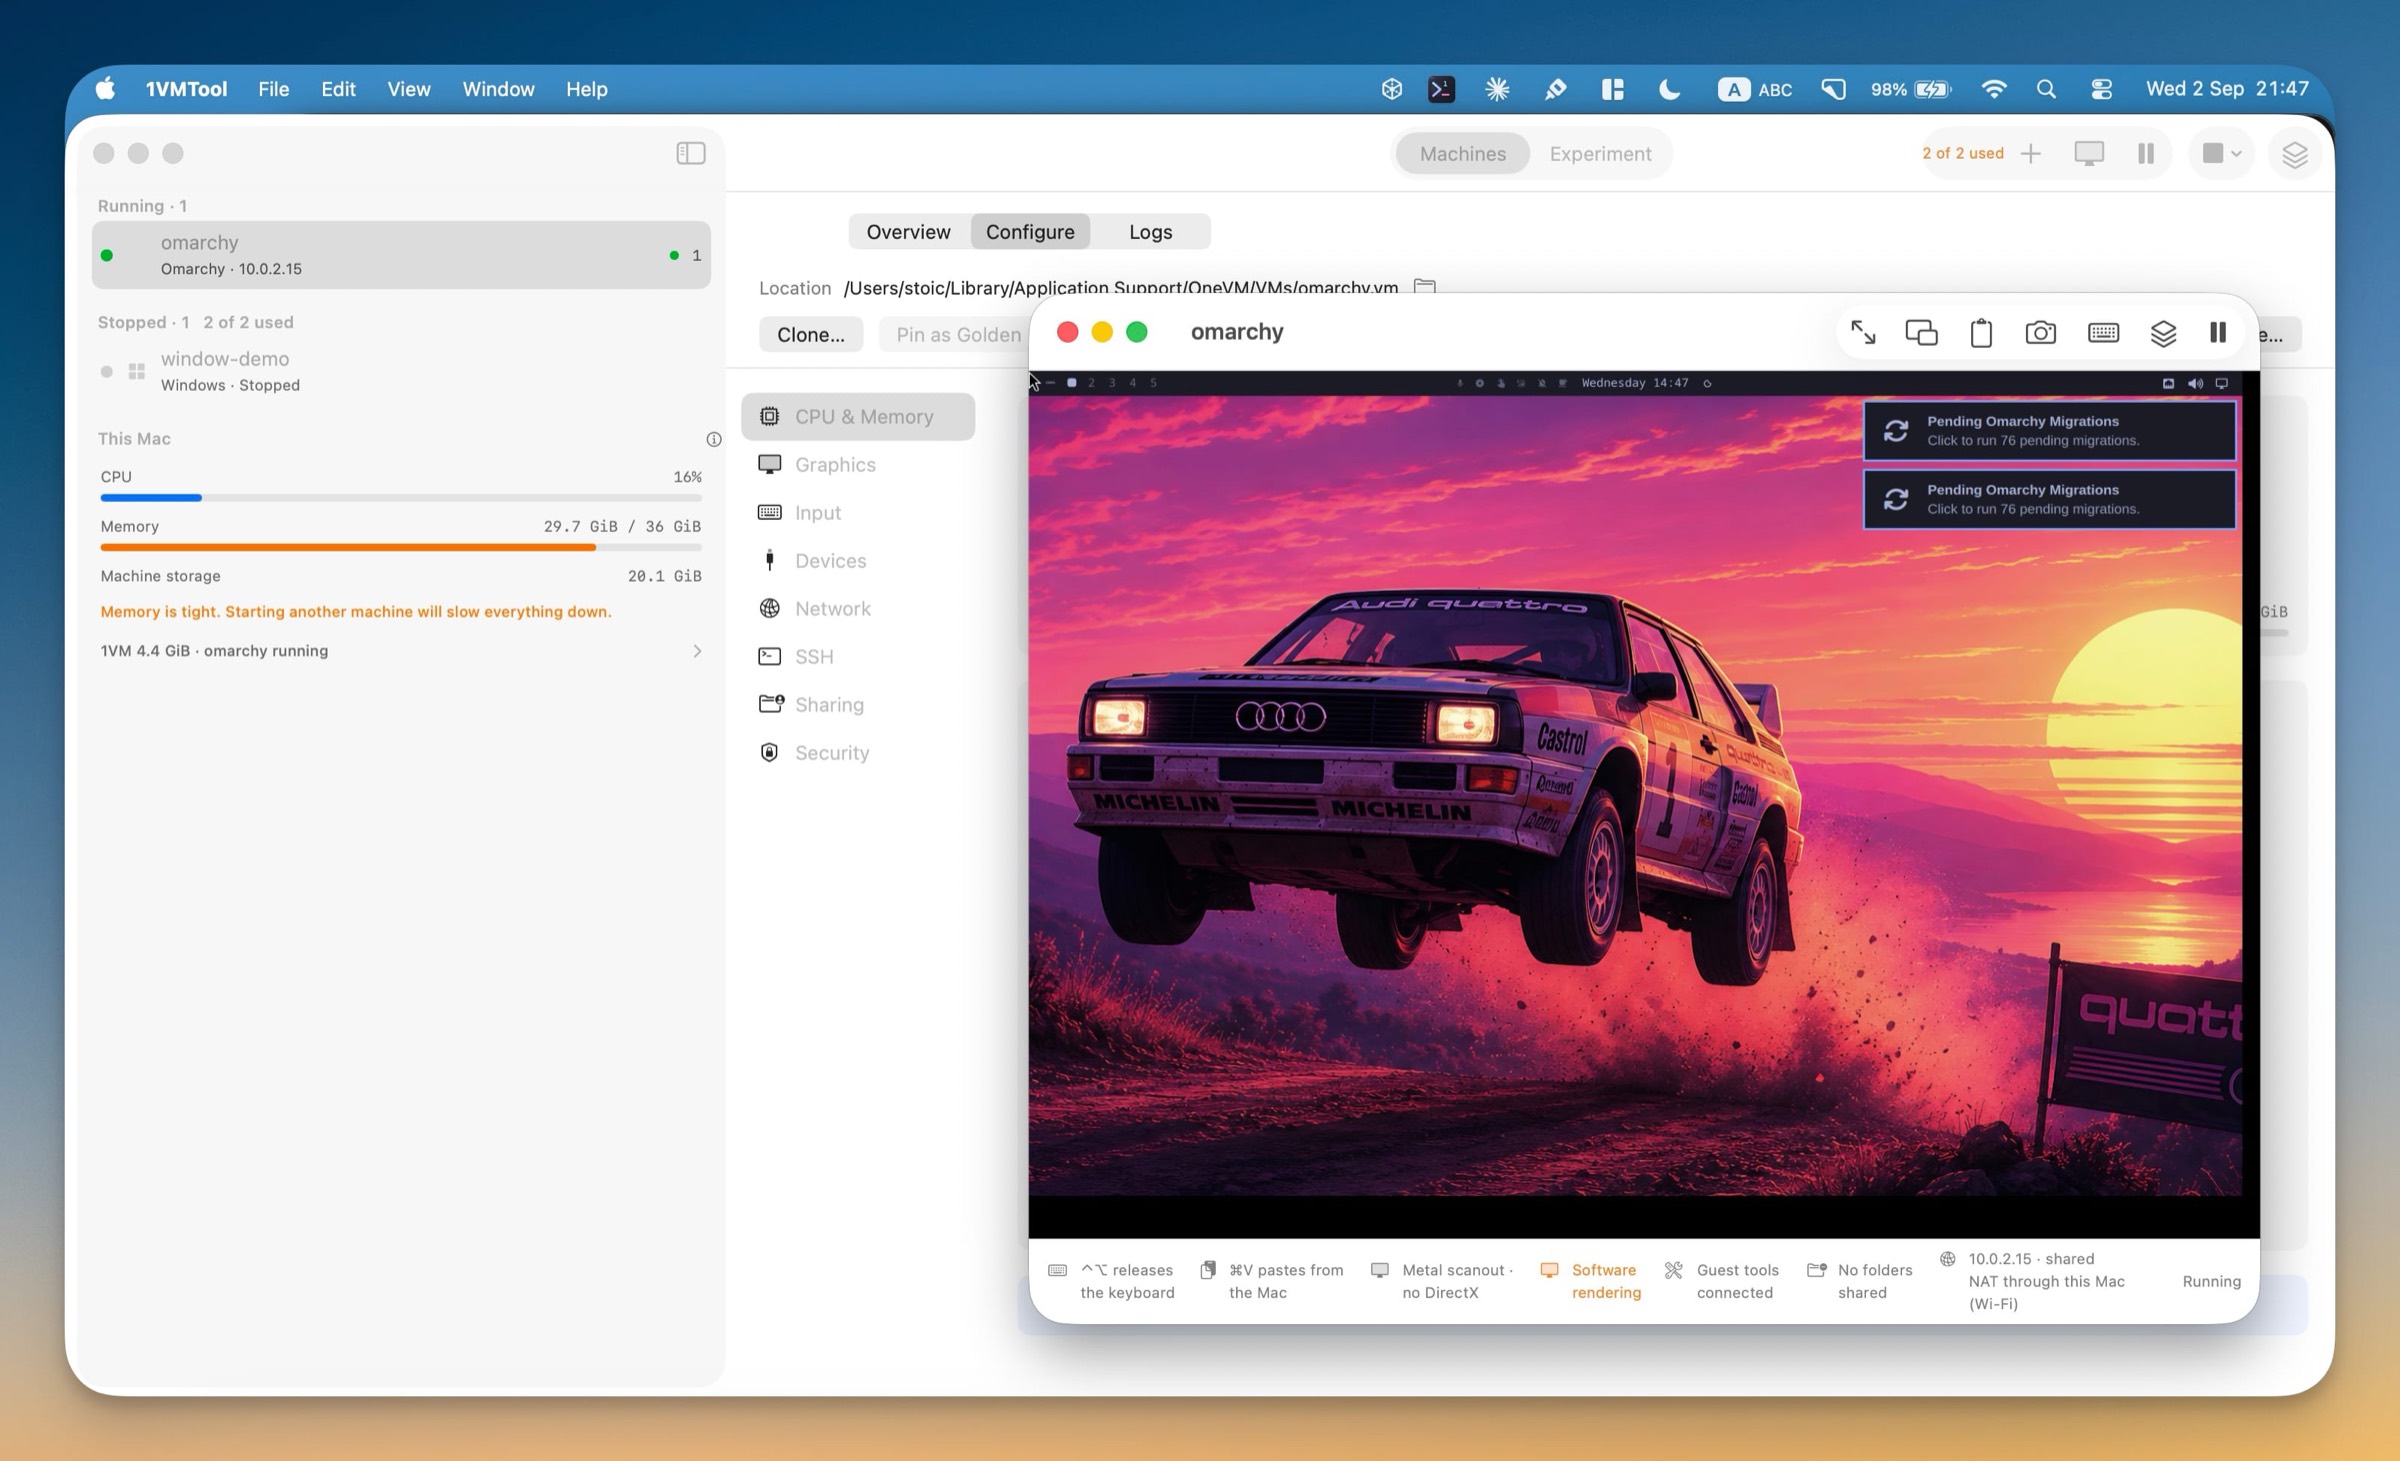Expand the 1VM 4.4 GiB omarchy running row
The height and width of the screenshot is (1461, 2400).
(x=401, y=651)
